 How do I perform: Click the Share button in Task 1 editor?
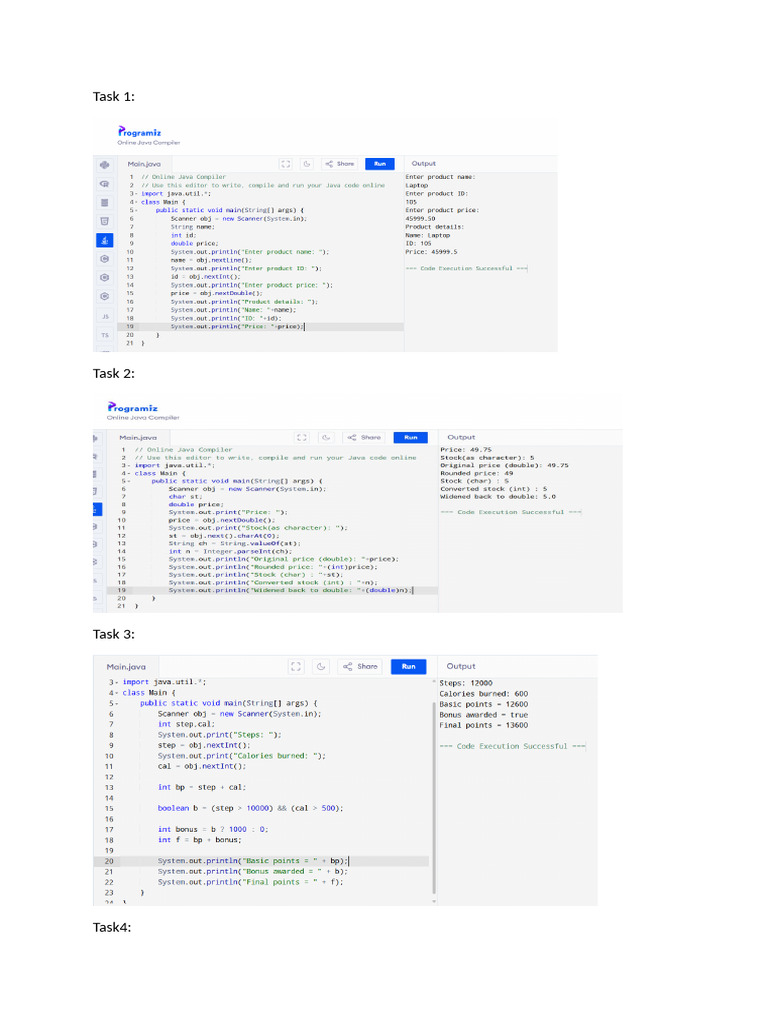[x=340, y=164]
